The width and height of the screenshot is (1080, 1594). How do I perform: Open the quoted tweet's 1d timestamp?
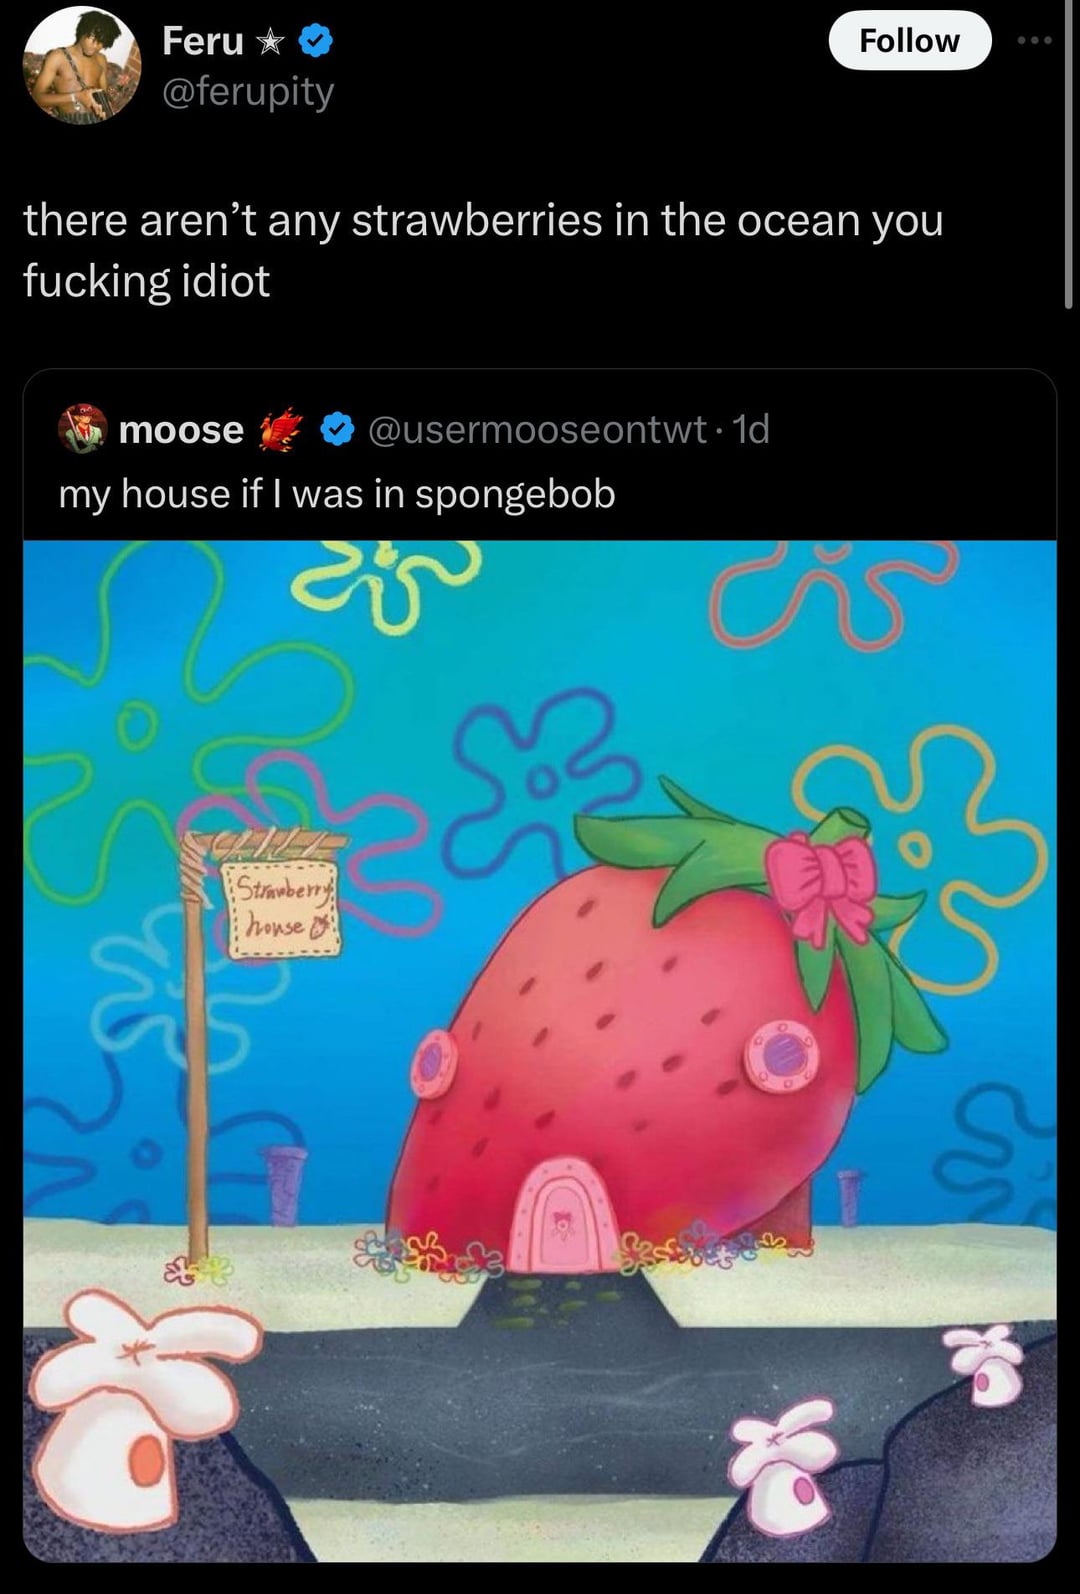coord(751,429)
